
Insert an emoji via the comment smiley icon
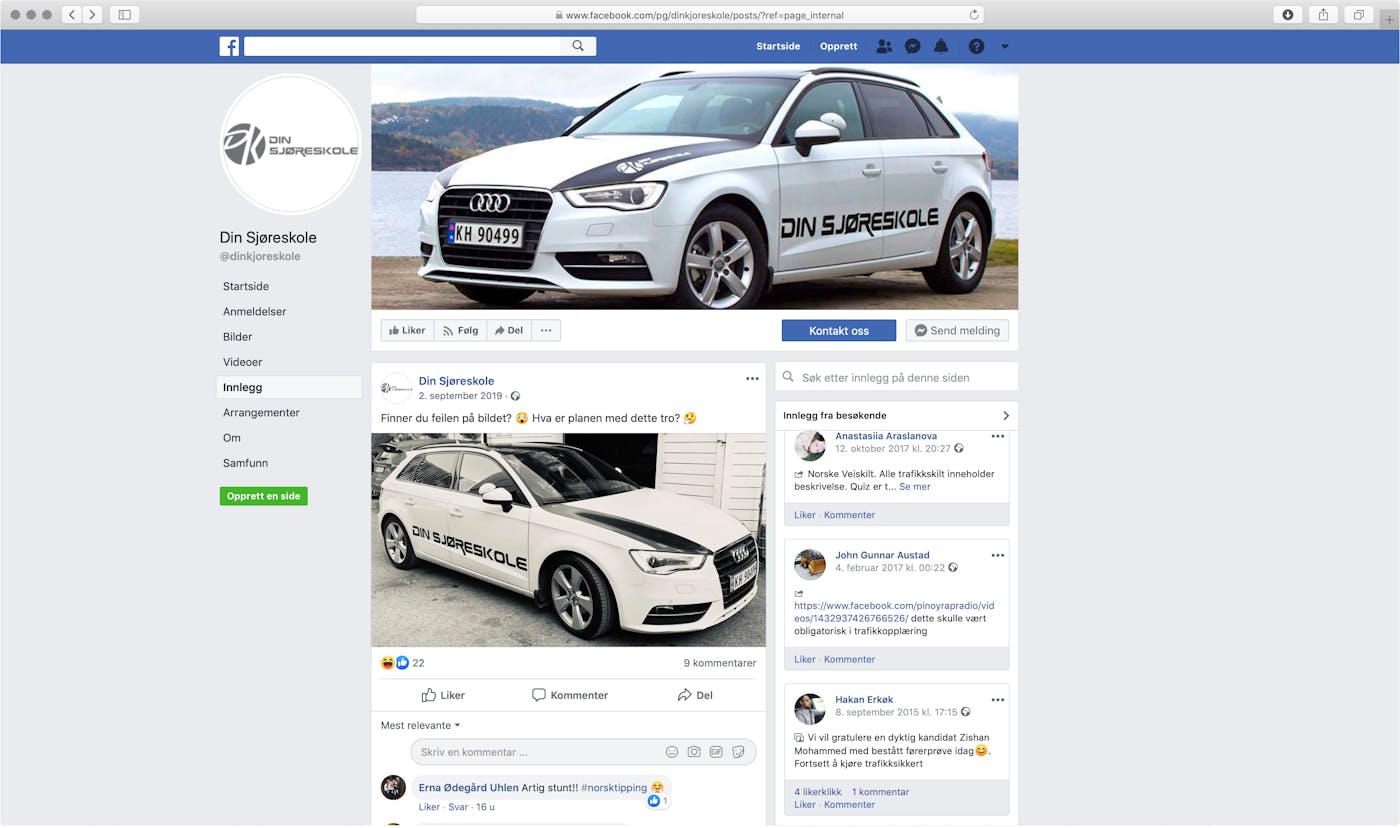coord(672,752)
